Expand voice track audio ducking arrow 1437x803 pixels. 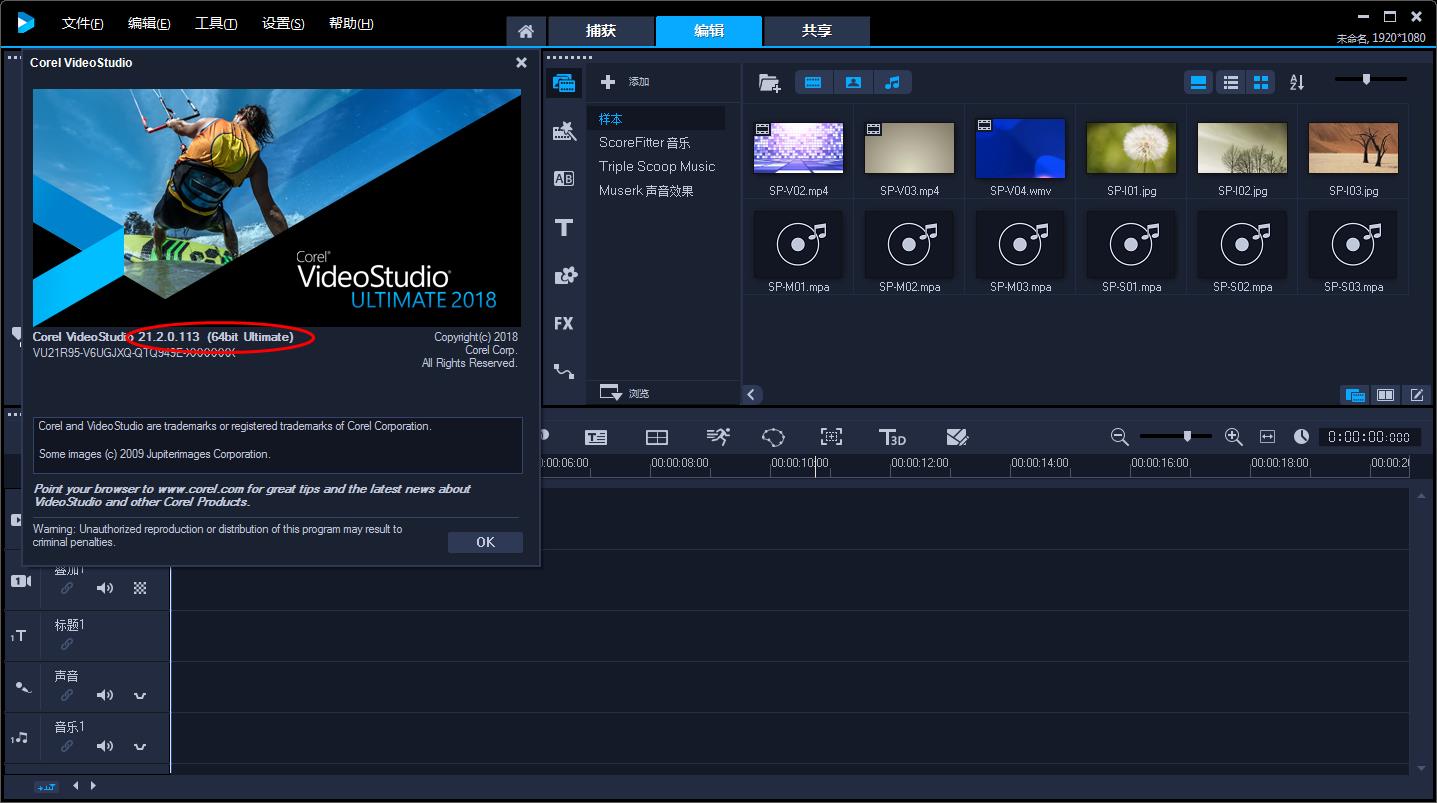pos(140,695)
